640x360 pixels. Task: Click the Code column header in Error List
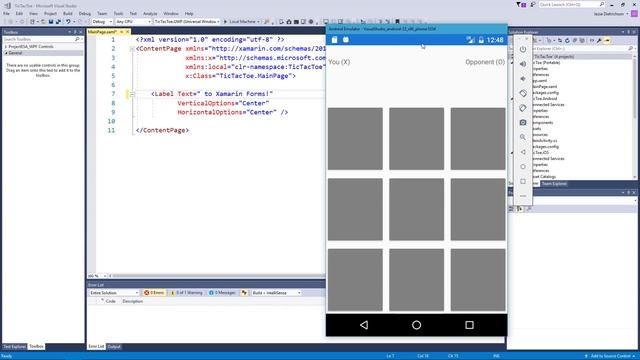(110, 301)
